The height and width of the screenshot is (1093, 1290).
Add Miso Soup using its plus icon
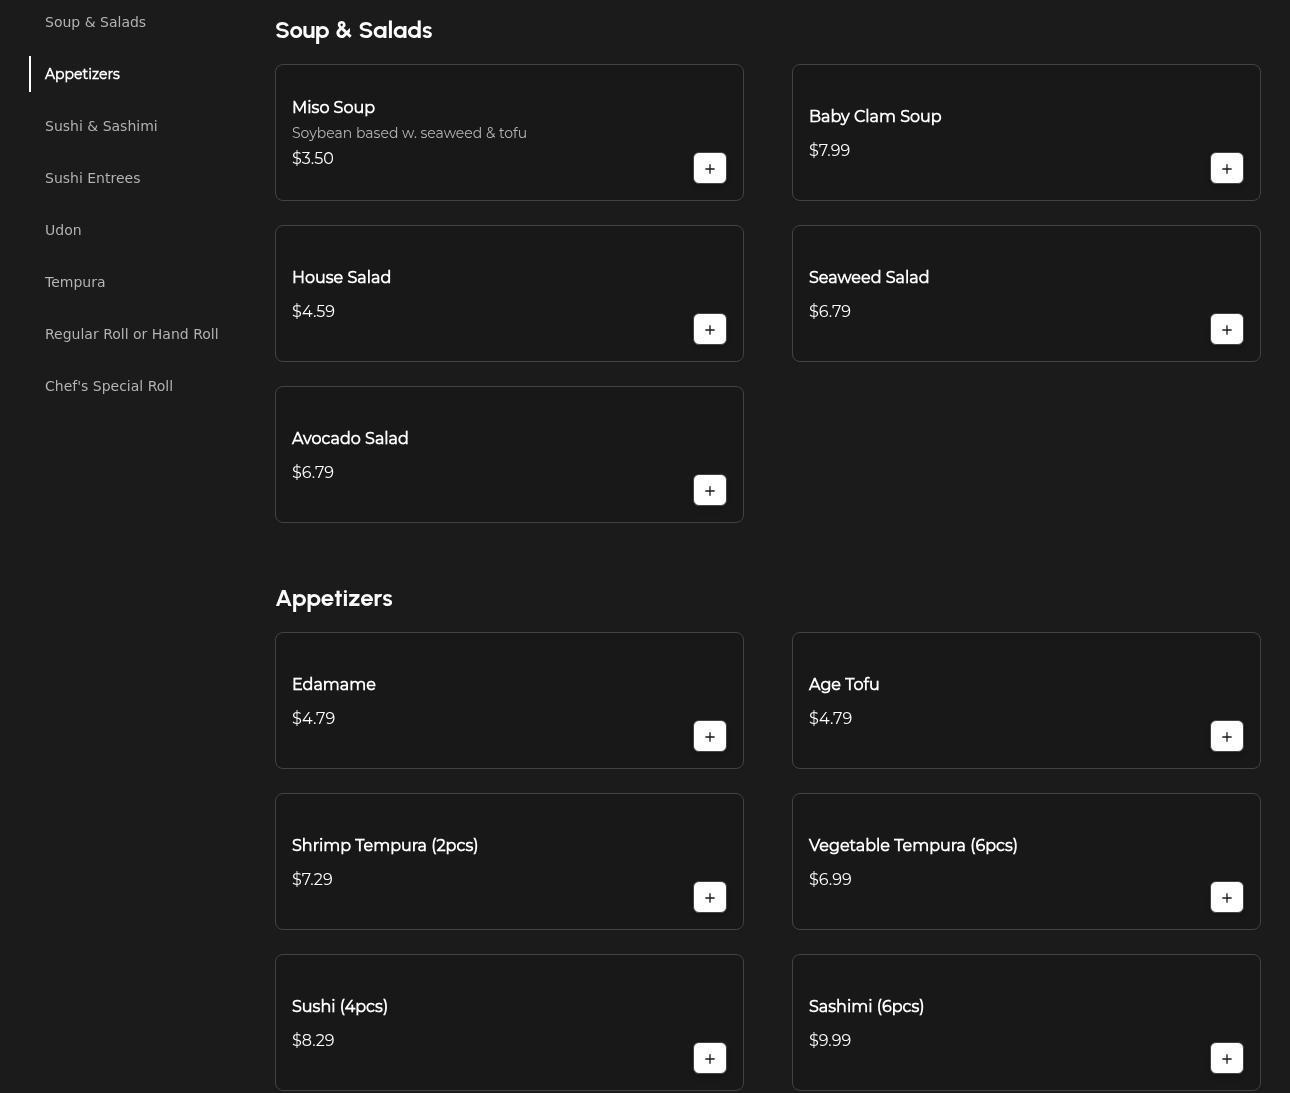(710, 168)
